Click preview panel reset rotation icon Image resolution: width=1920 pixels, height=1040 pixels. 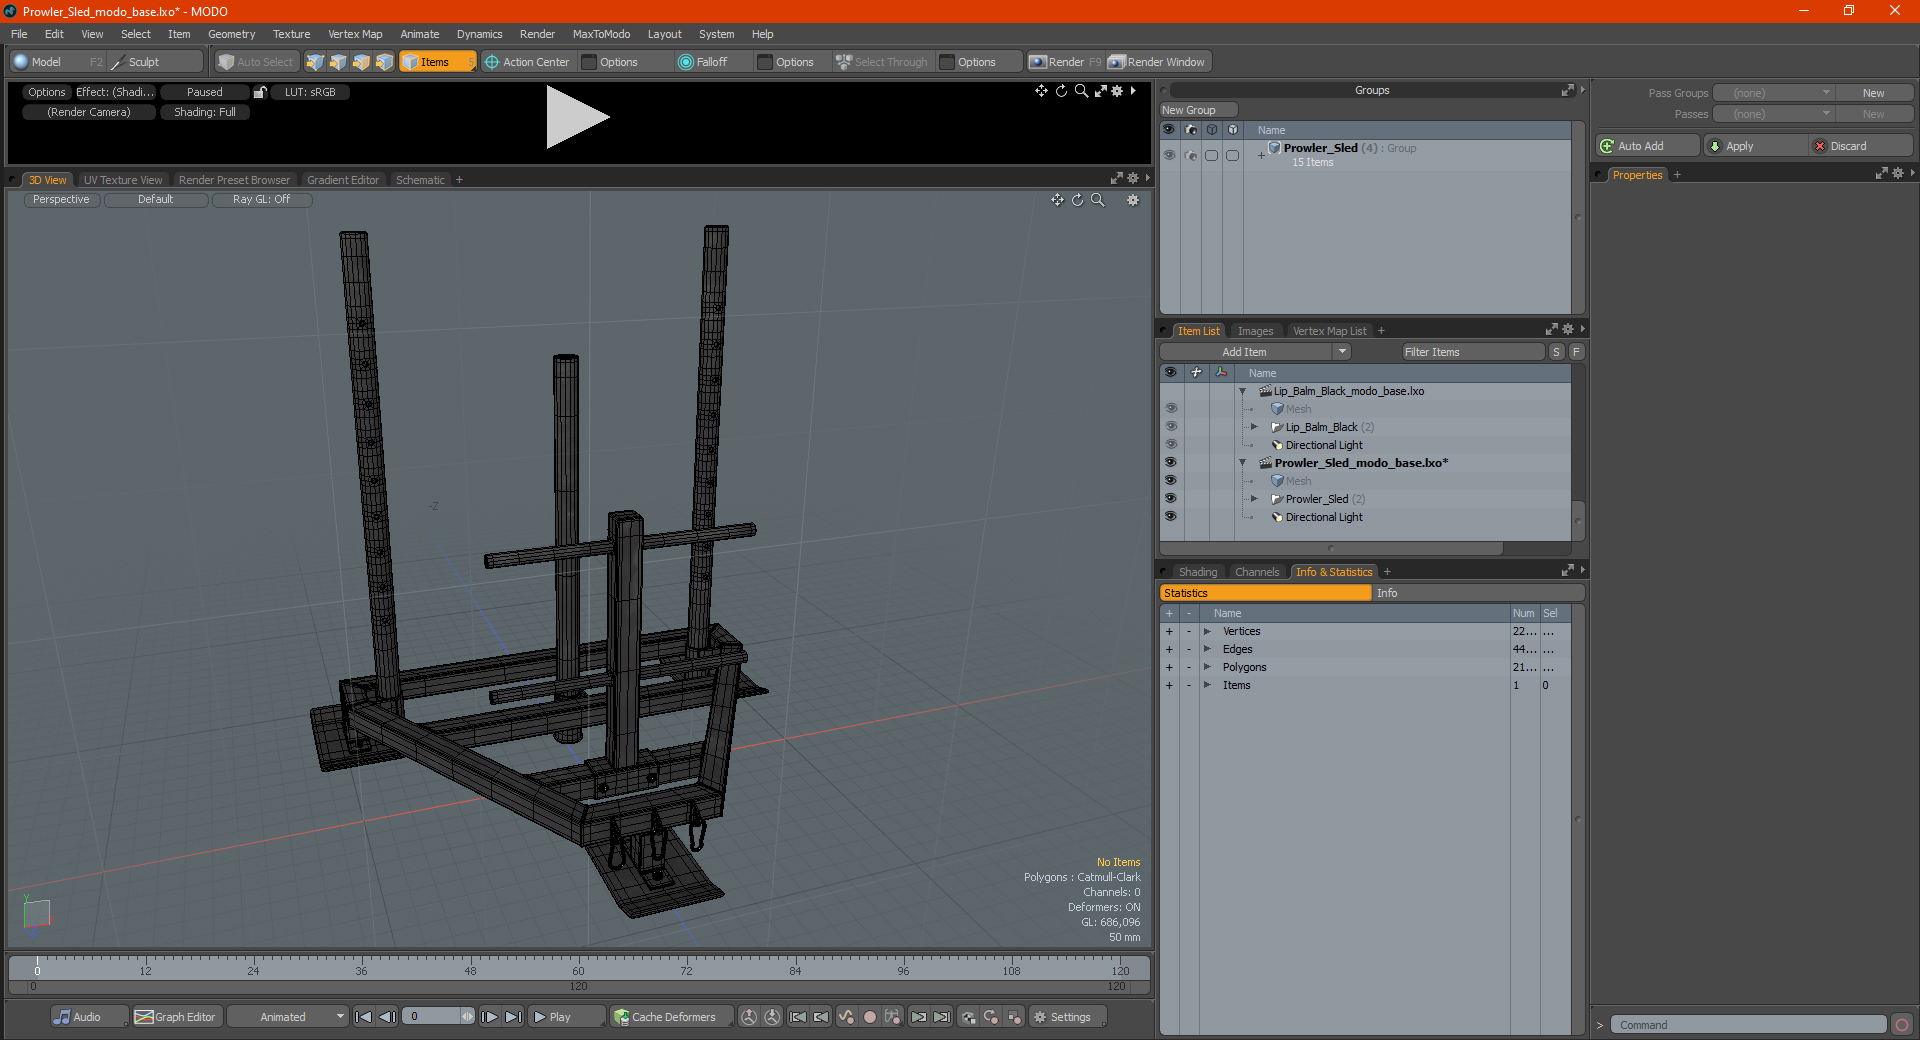[1061, 91]
